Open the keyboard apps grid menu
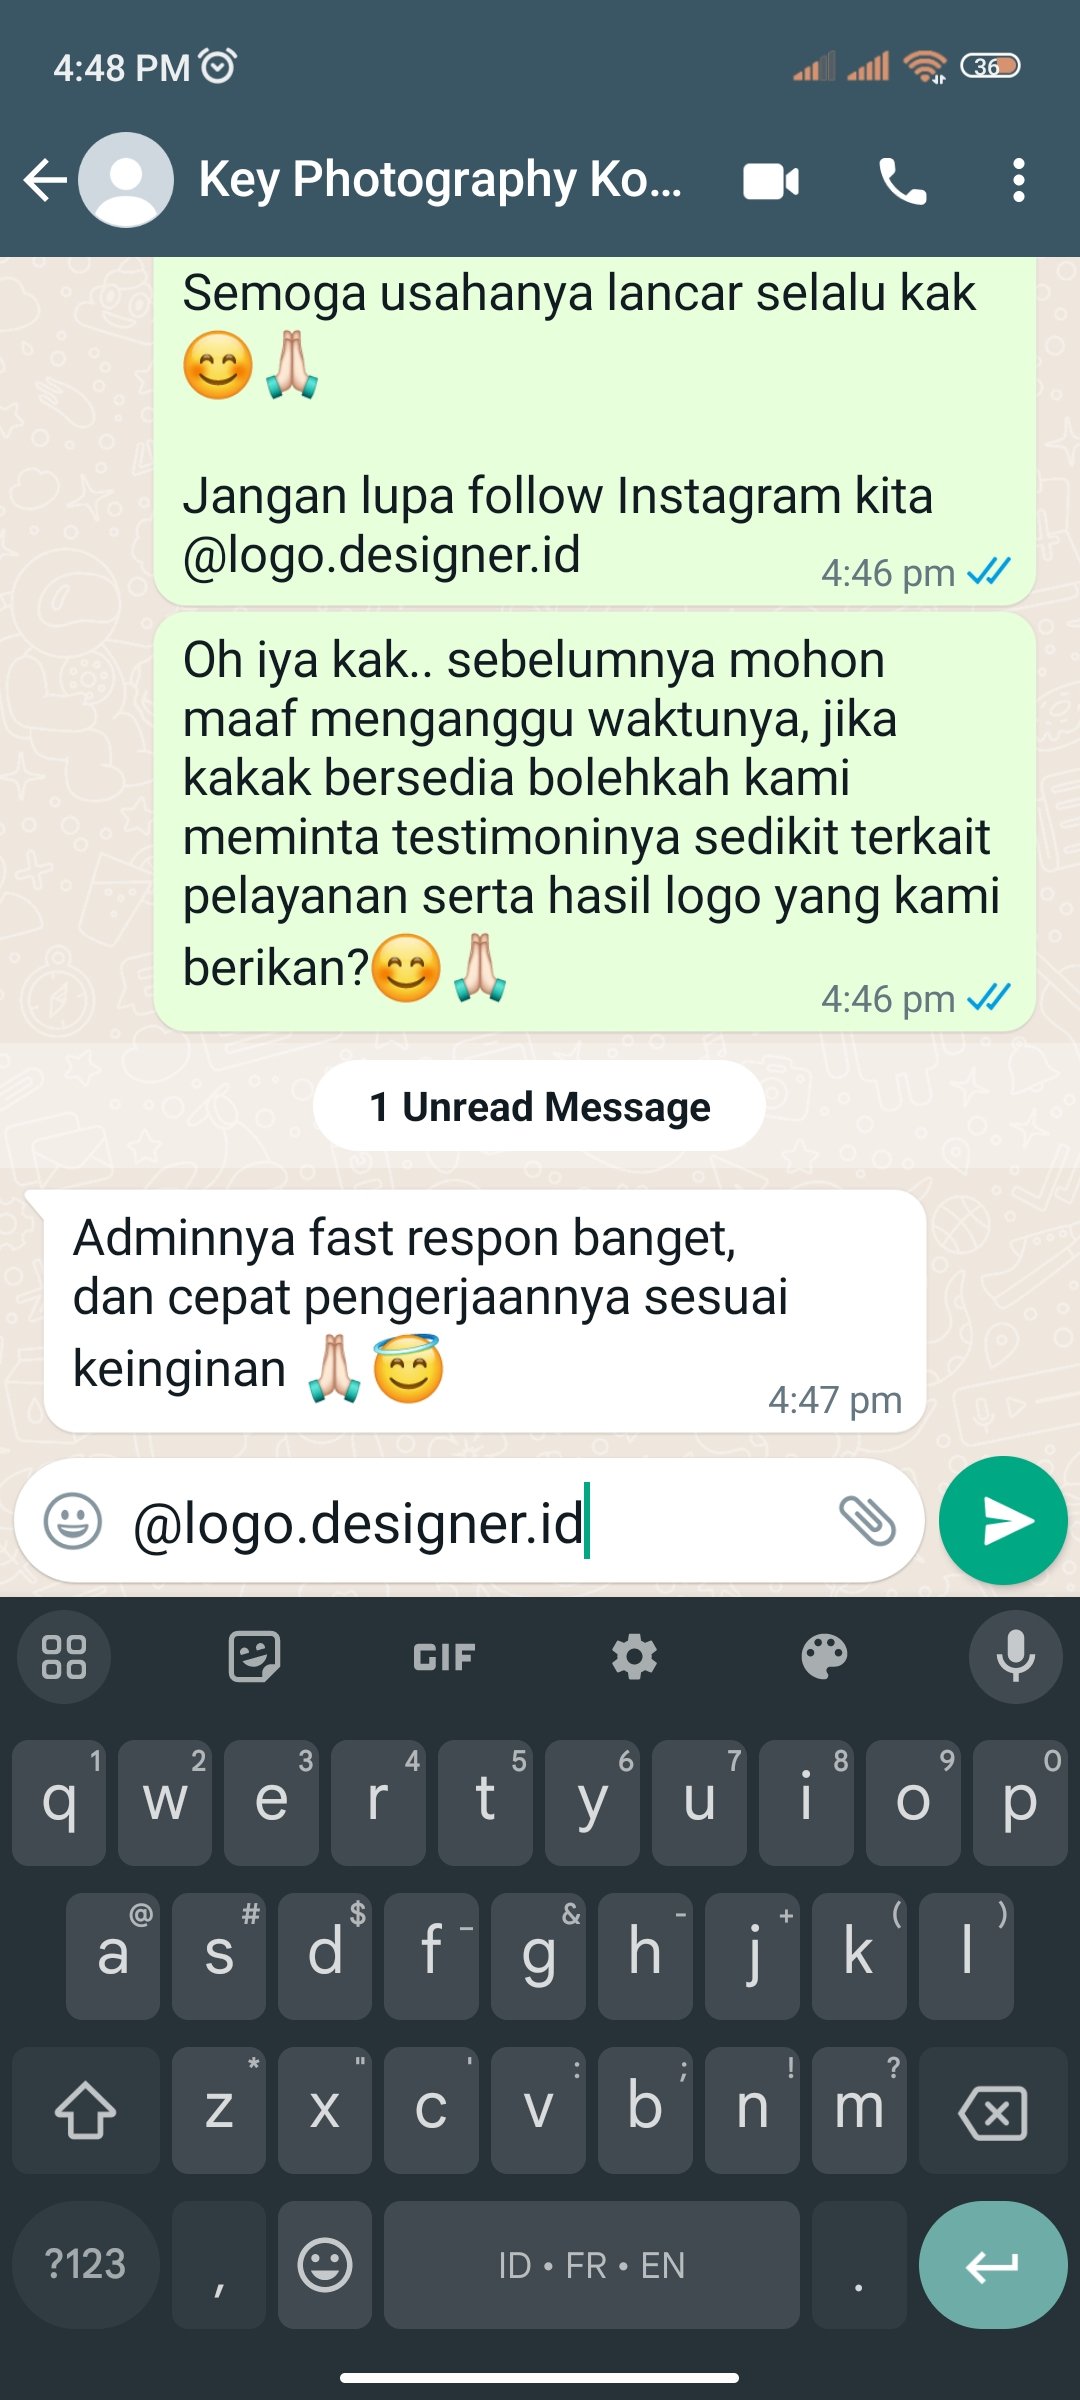1080x2400 pixels. coord(64,1657)
